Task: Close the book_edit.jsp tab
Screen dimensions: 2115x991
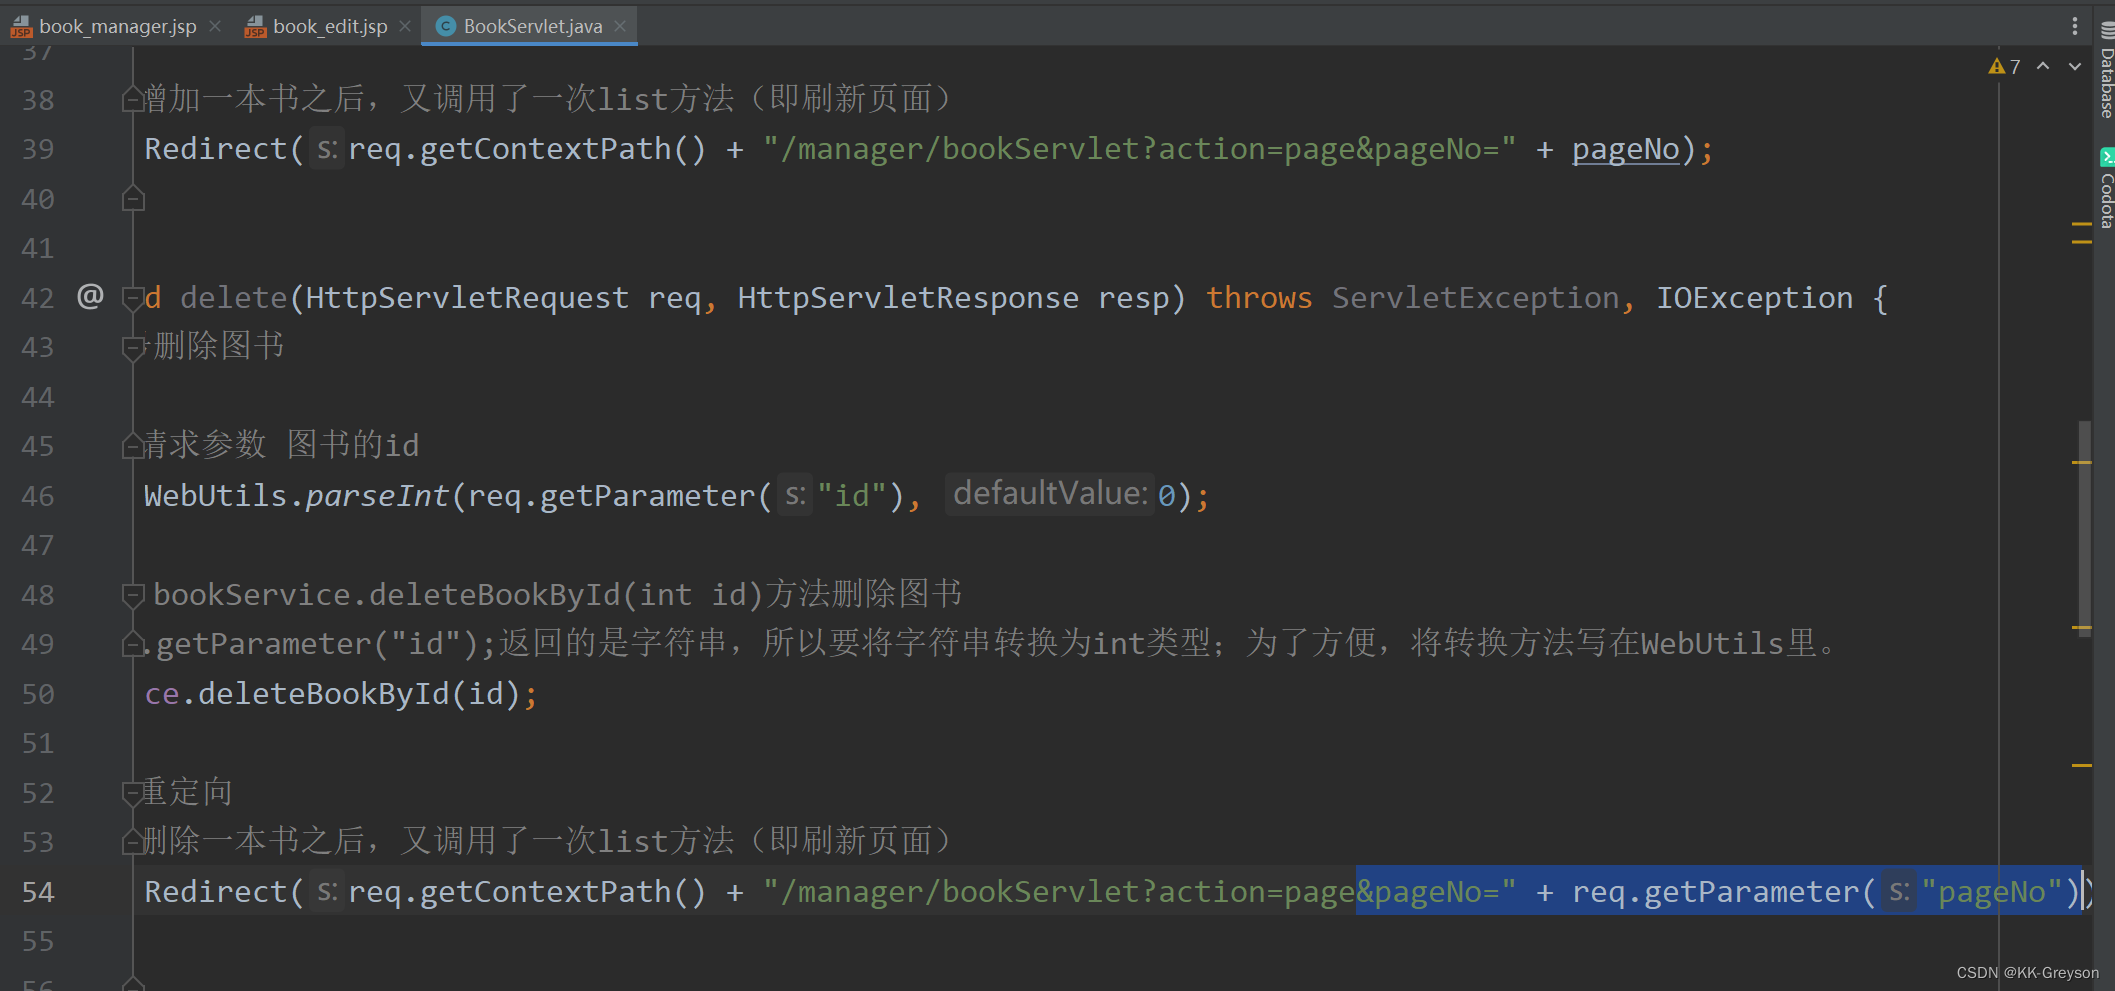Action: point(405,26)
